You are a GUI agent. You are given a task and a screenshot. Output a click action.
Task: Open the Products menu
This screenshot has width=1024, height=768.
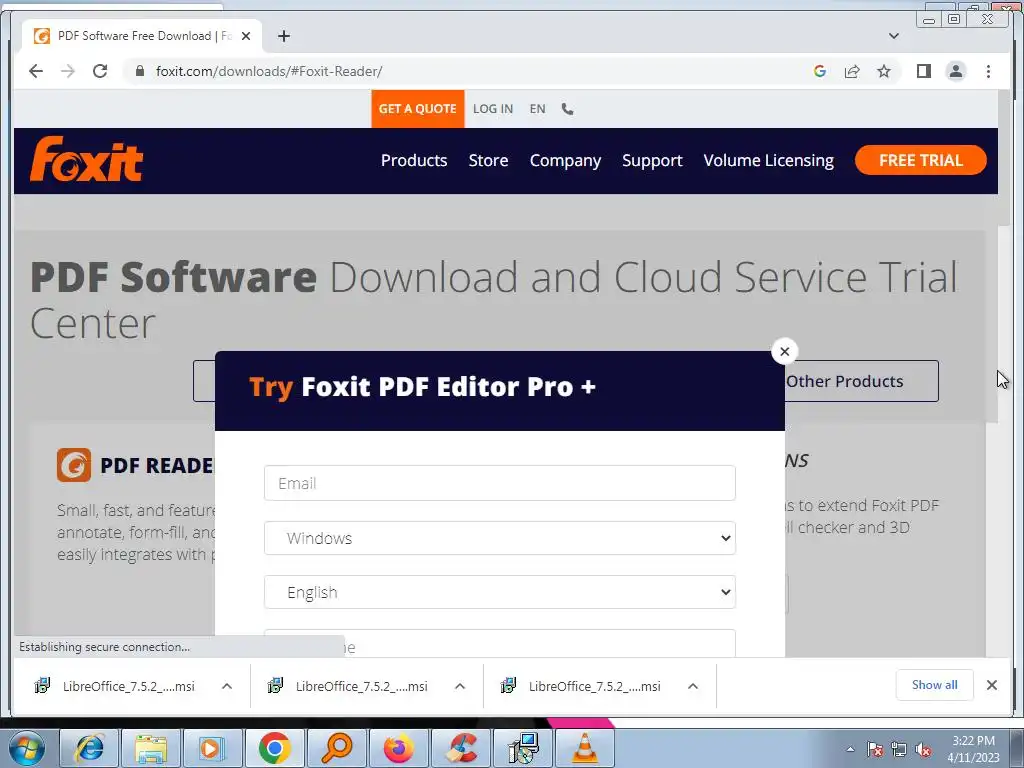(x=414, y=161)
